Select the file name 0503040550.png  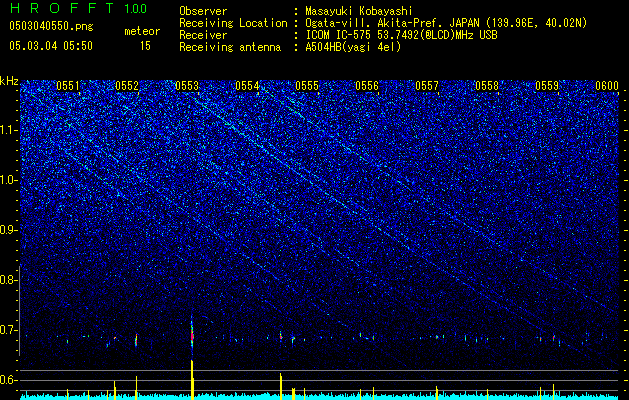point(51,26)
